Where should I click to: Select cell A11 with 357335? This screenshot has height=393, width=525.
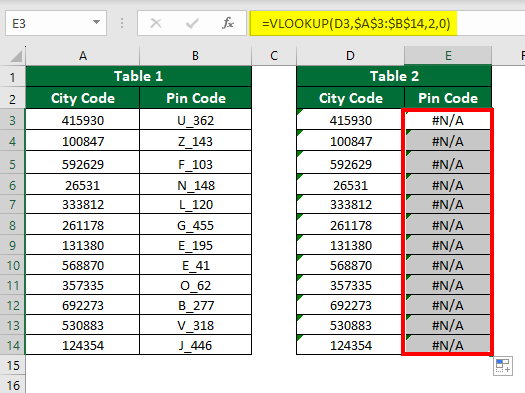(x=83, y=285)
